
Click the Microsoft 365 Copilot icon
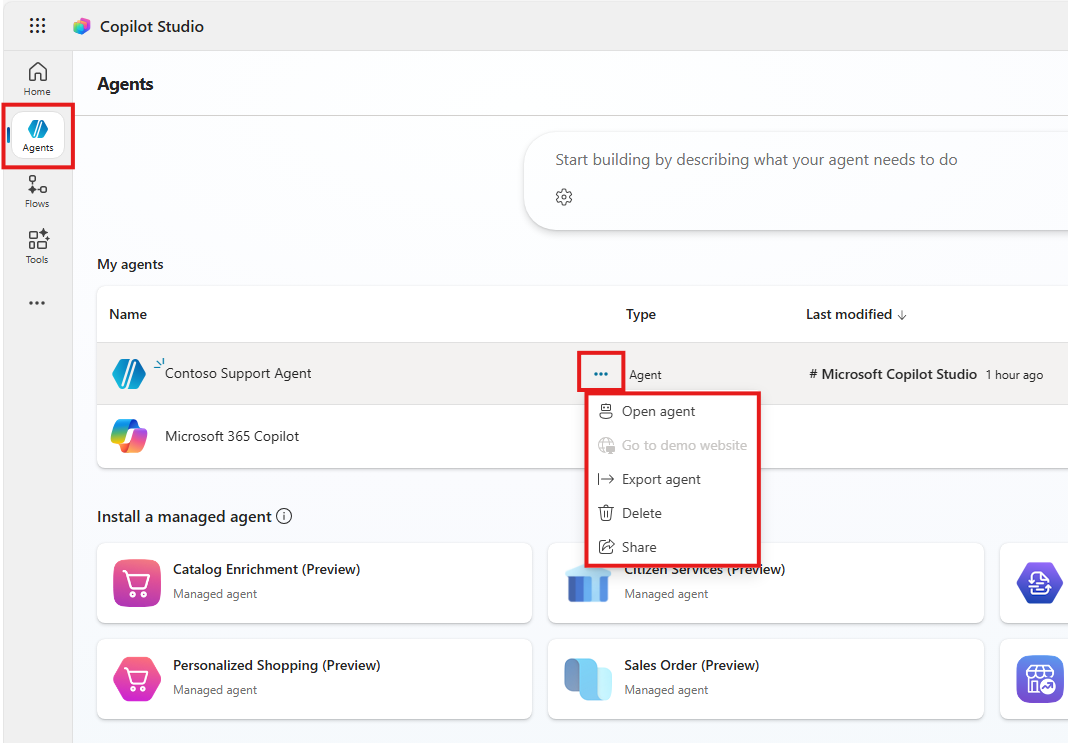[129, 437]
